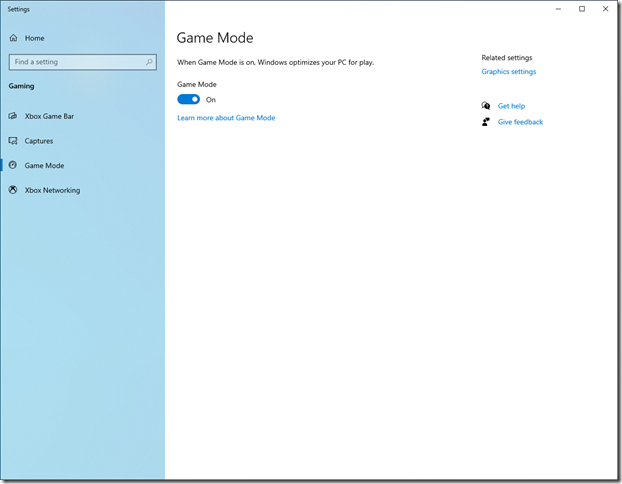Open the Xbox Game Bar settings page
The image size is (622, 484).
coord(83,116)
